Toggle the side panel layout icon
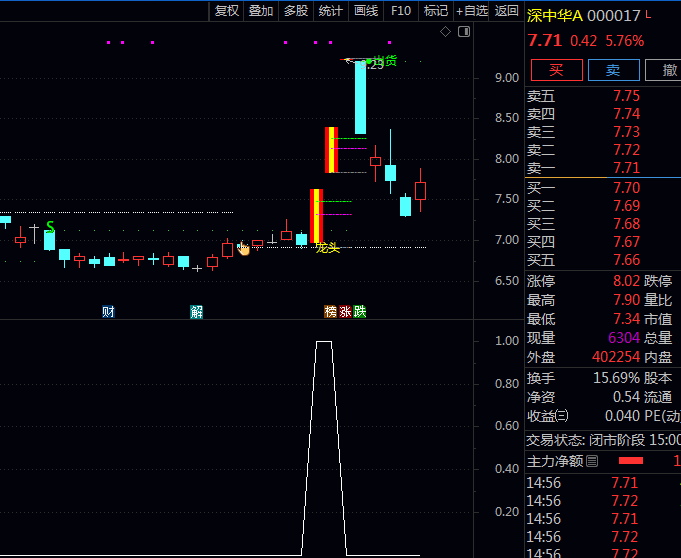The height and width of the screenshot is (558, 681). click(x=464, y=32)
